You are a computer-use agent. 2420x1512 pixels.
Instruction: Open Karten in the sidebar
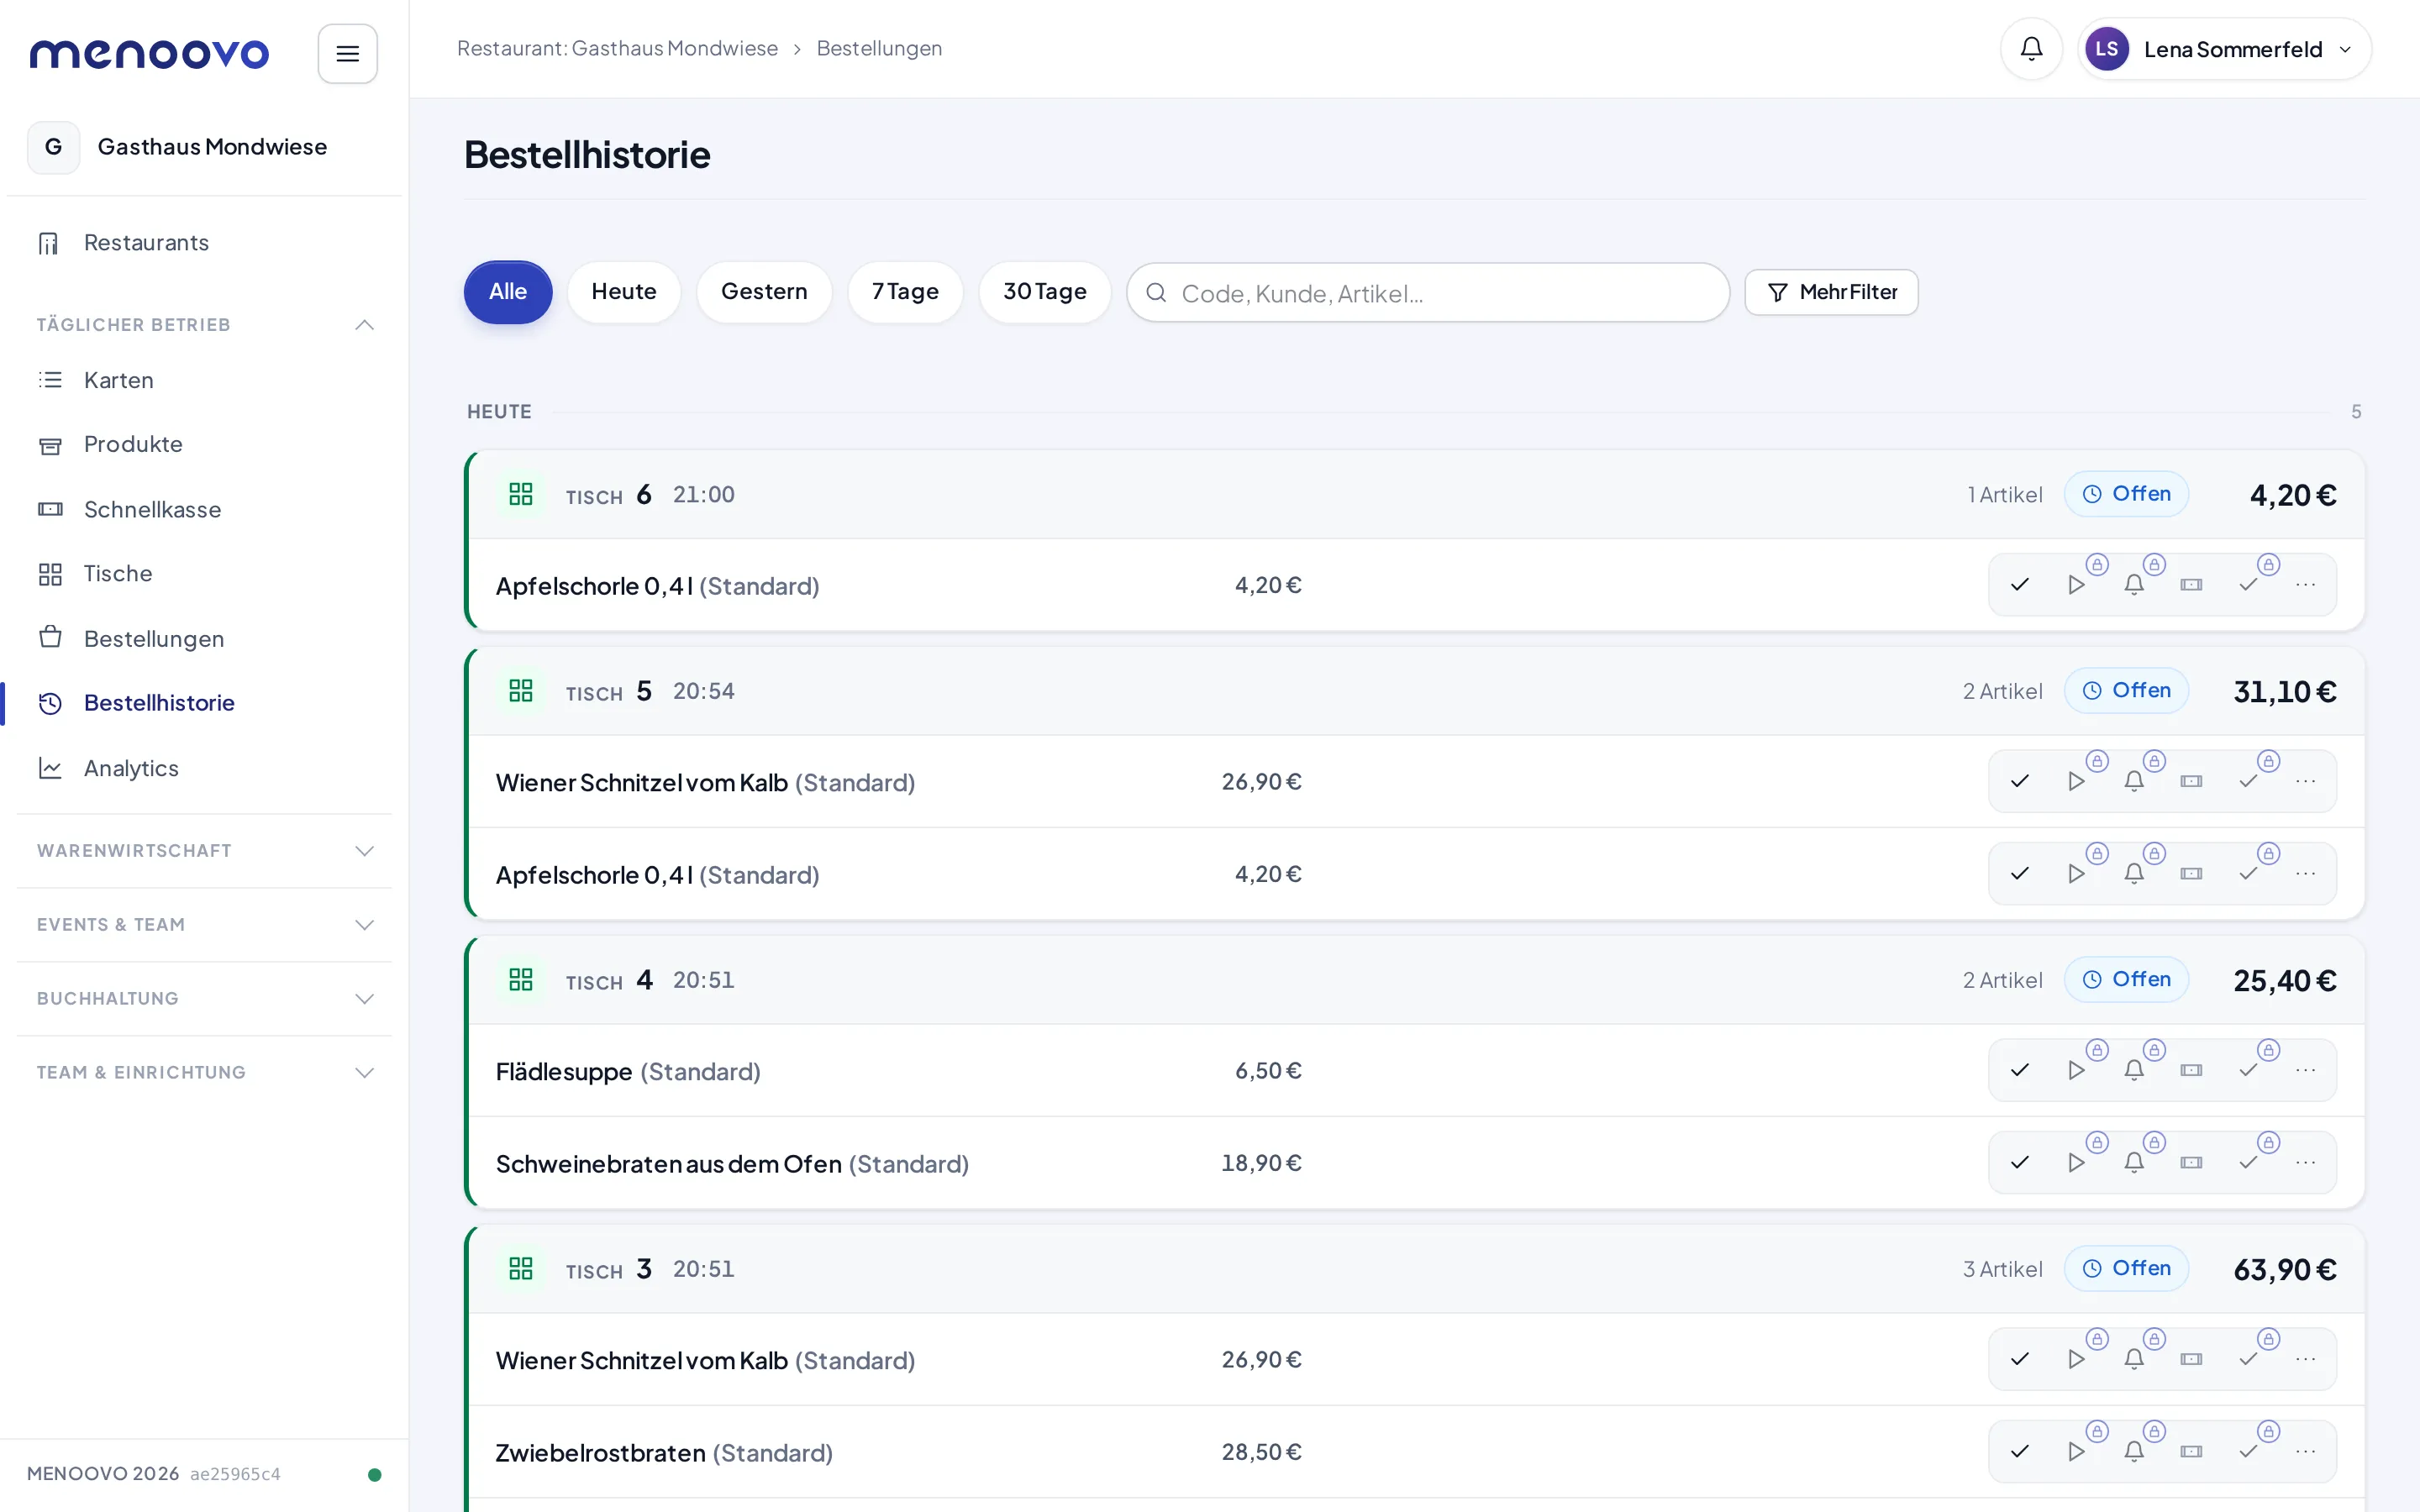tap(205, 380)
